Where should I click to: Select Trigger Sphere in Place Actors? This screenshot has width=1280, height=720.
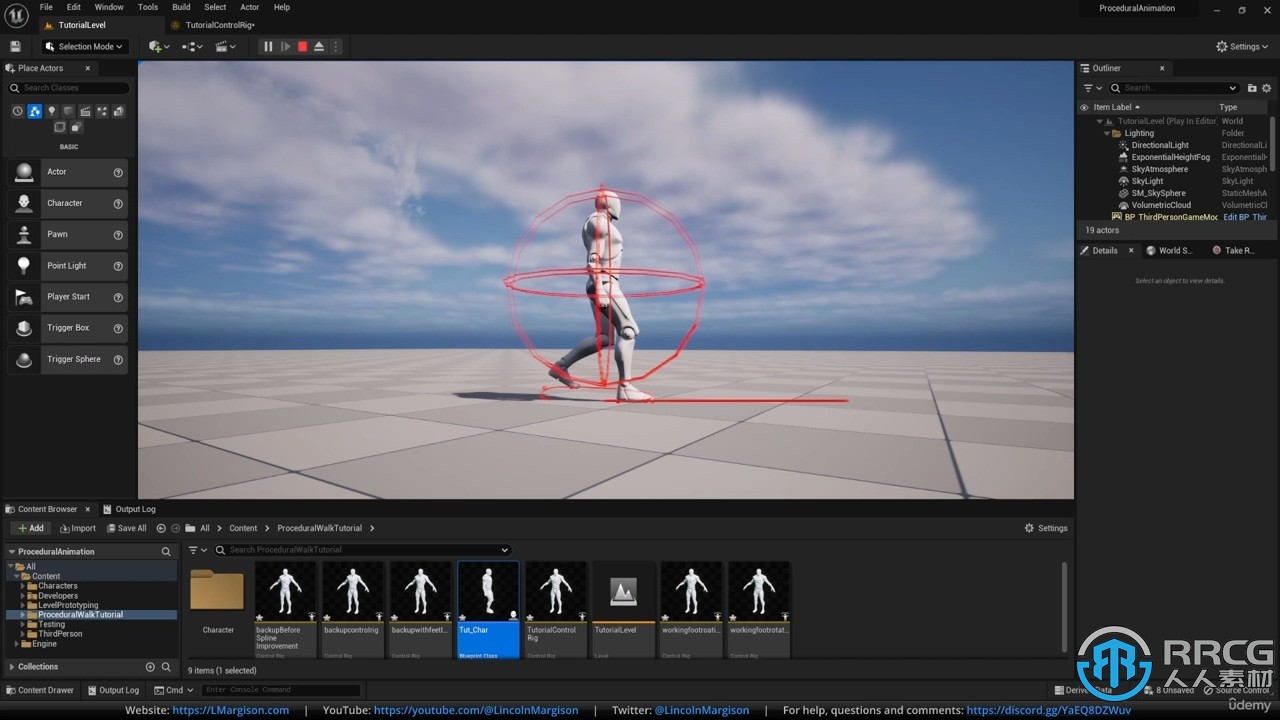tap(68, 359)
